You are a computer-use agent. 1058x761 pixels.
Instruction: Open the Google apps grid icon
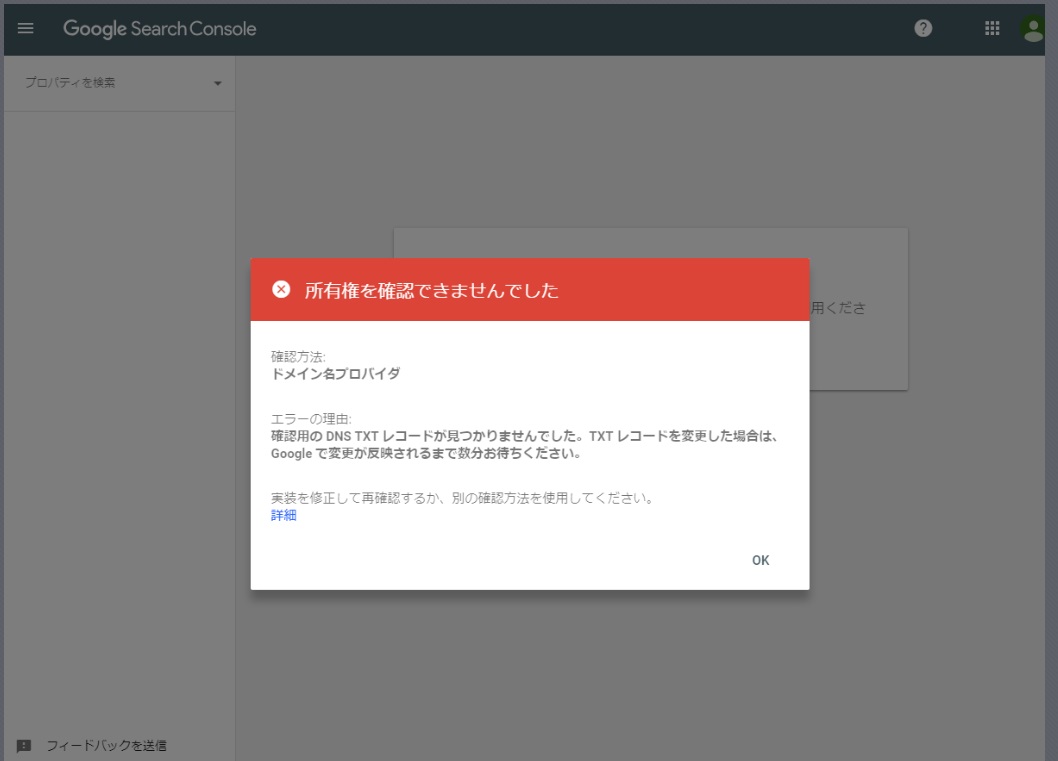coord(992,28)
